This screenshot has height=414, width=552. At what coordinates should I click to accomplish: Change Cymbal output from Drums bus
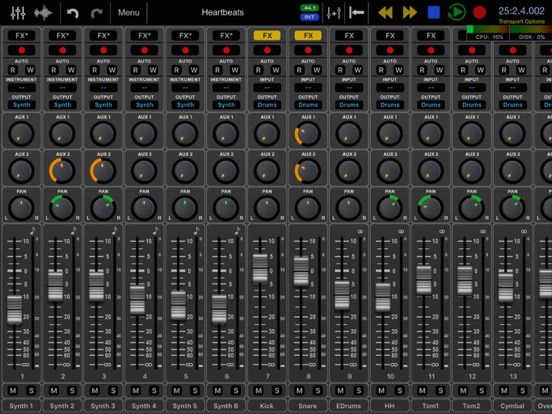pyautogui.click(x=513, y=105)
